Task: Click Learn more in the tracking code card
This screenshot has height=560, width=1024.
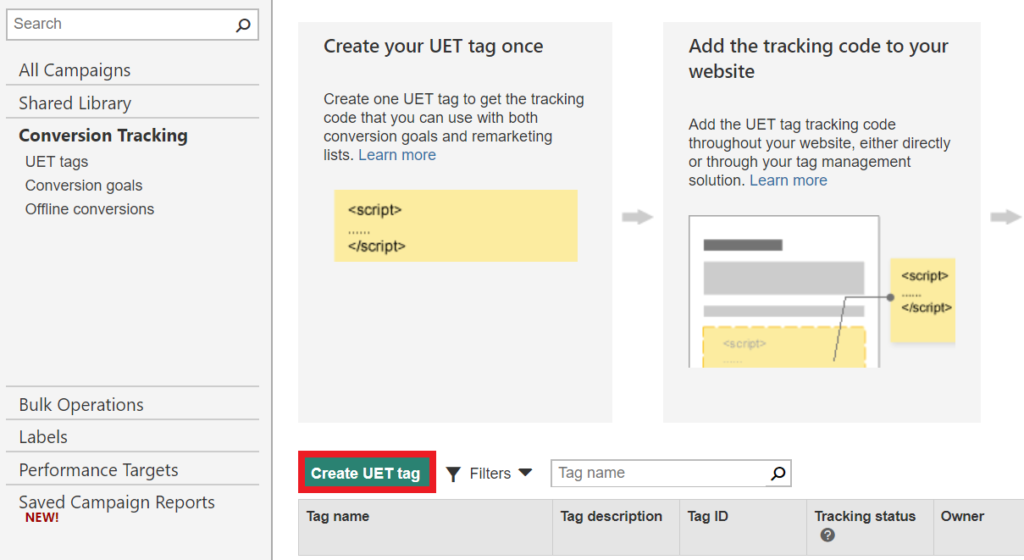Action: 788,181
